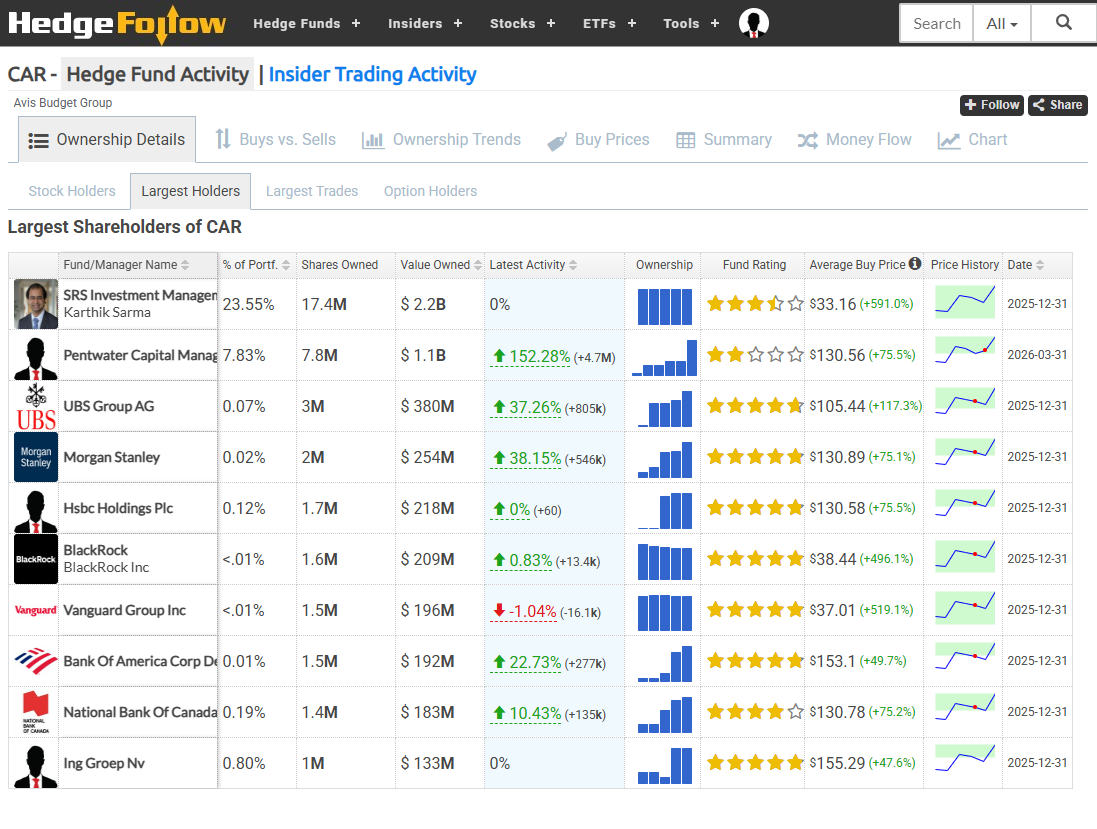Click the UBS logo

(x=36, y=406)
